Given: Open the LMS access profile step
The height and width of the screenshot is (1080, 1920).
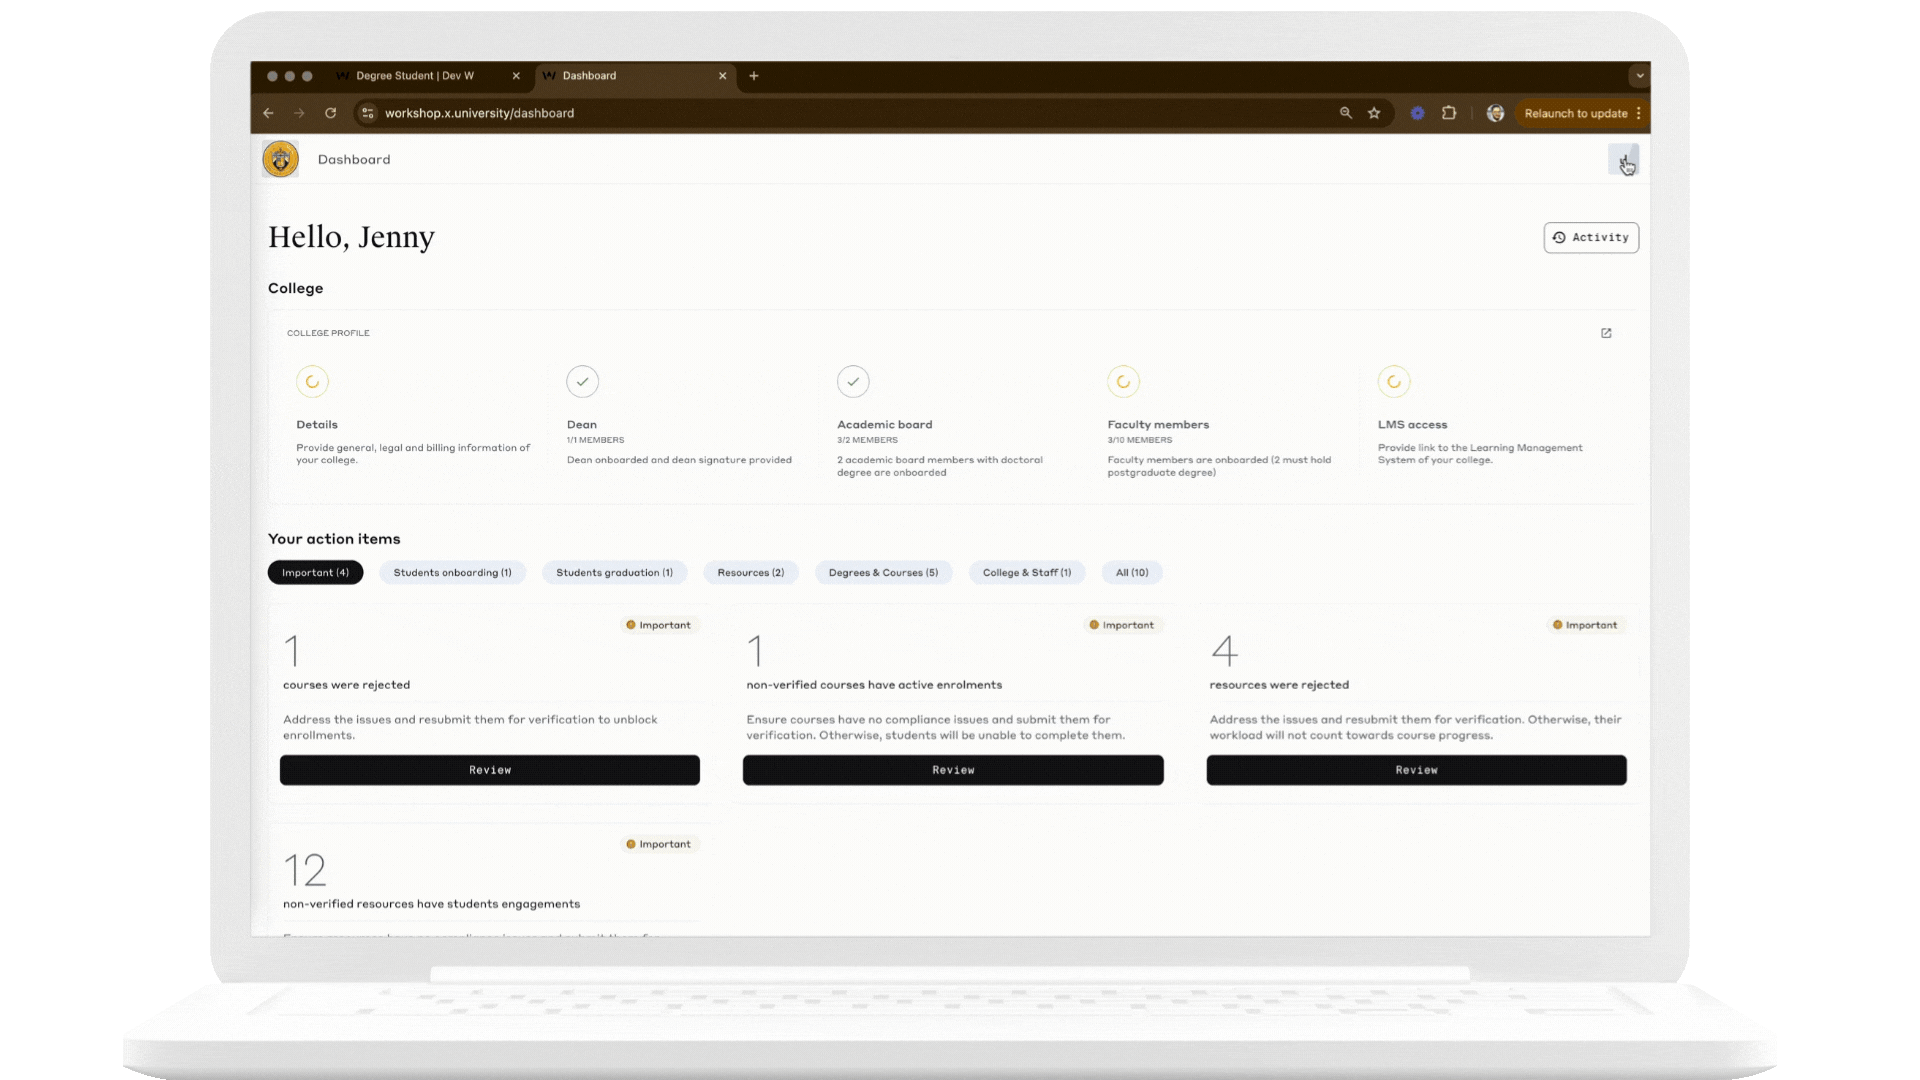Looking at the screenshot, I should pos(1497,416).
